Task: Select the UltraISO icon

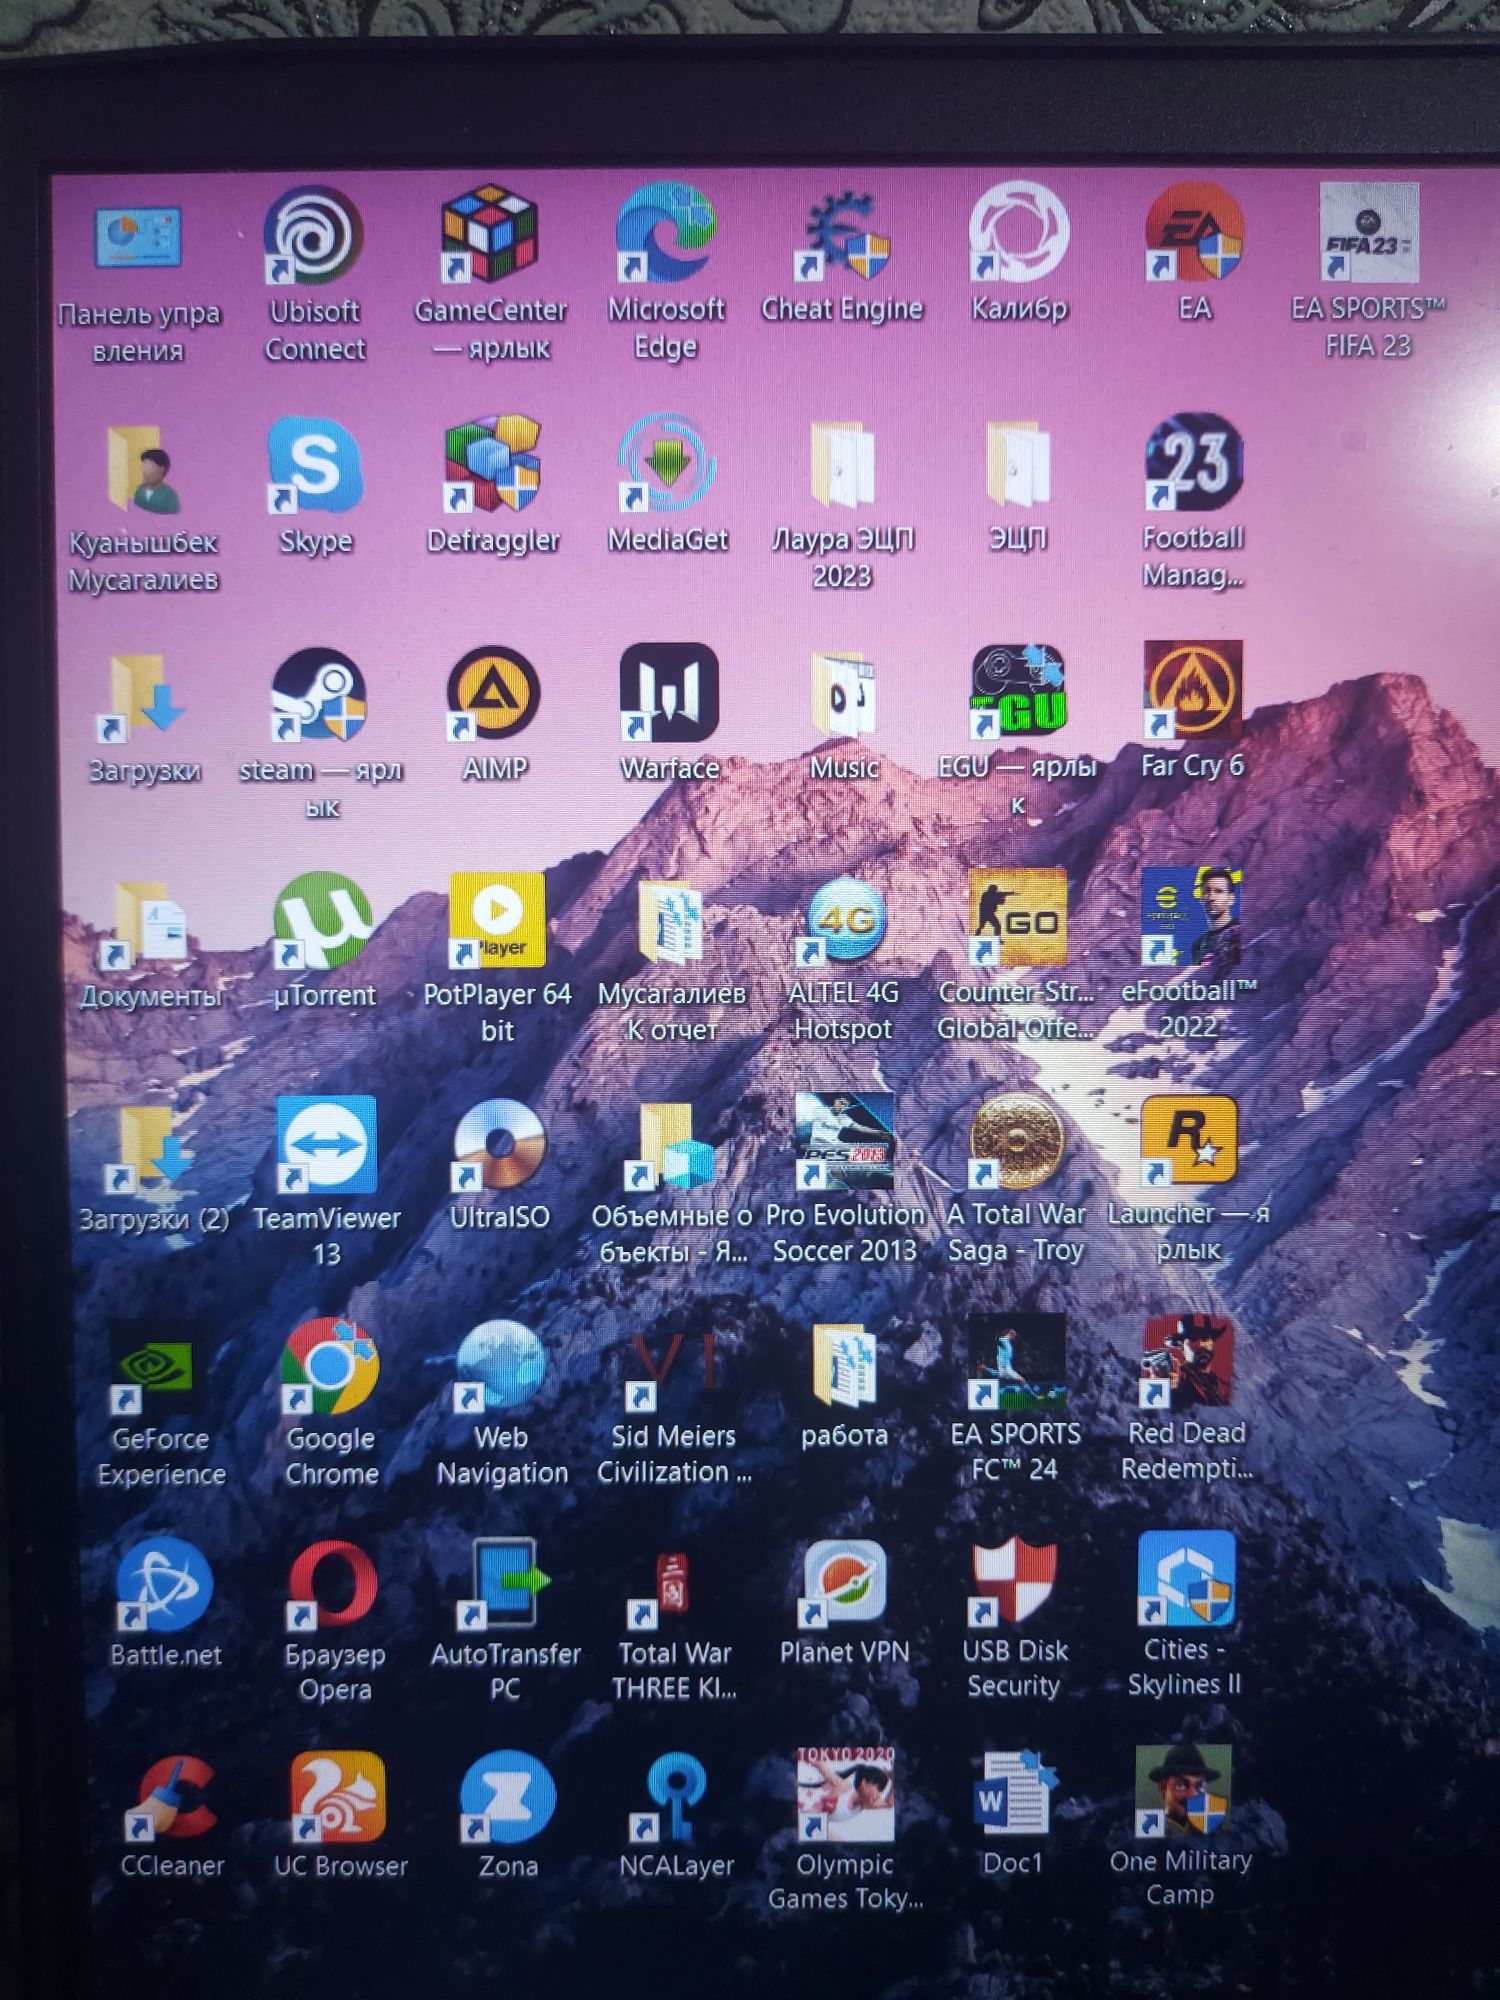Action: point(499,1144)
